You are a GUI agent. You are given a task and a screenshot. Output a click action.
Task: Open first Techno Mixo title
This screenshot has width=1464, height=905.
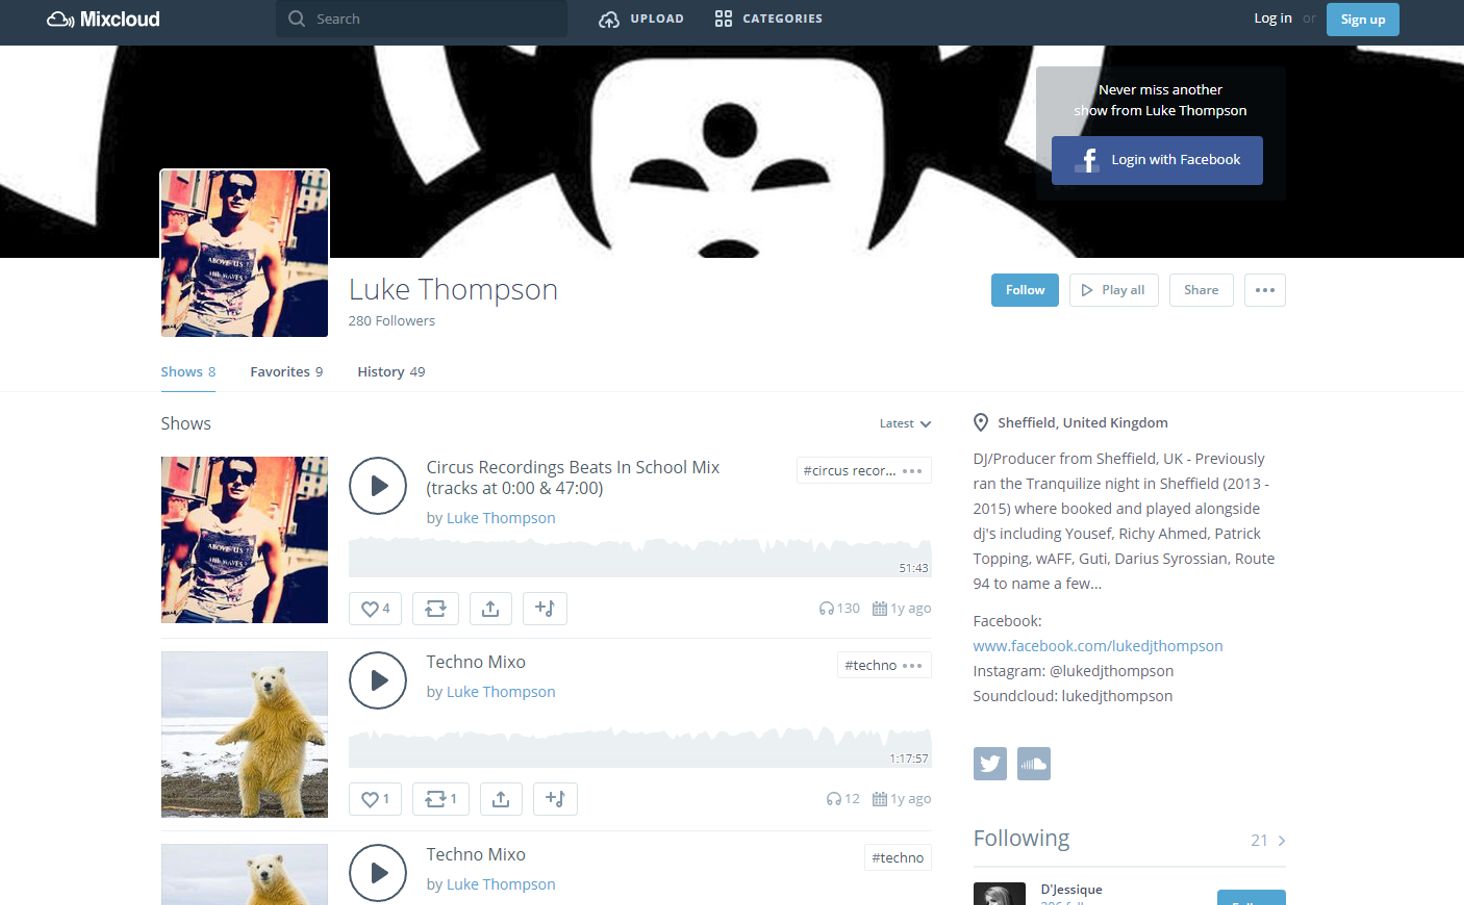click(x=476, y=662)
